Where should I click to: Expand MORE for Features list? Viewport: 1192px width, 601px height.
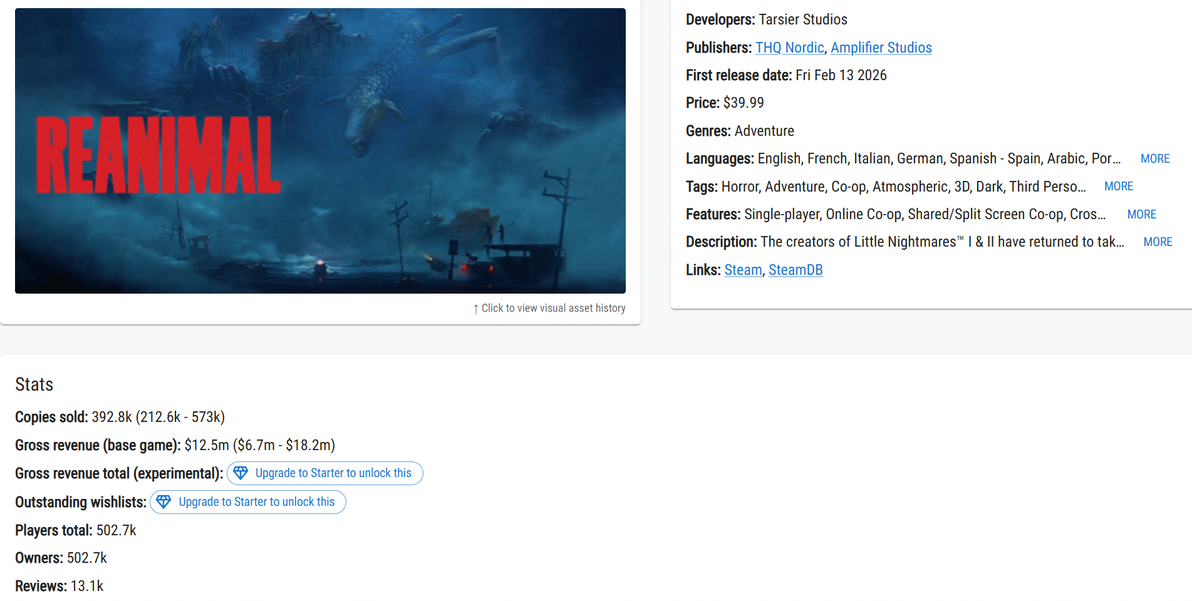(x=1141, y=214)
